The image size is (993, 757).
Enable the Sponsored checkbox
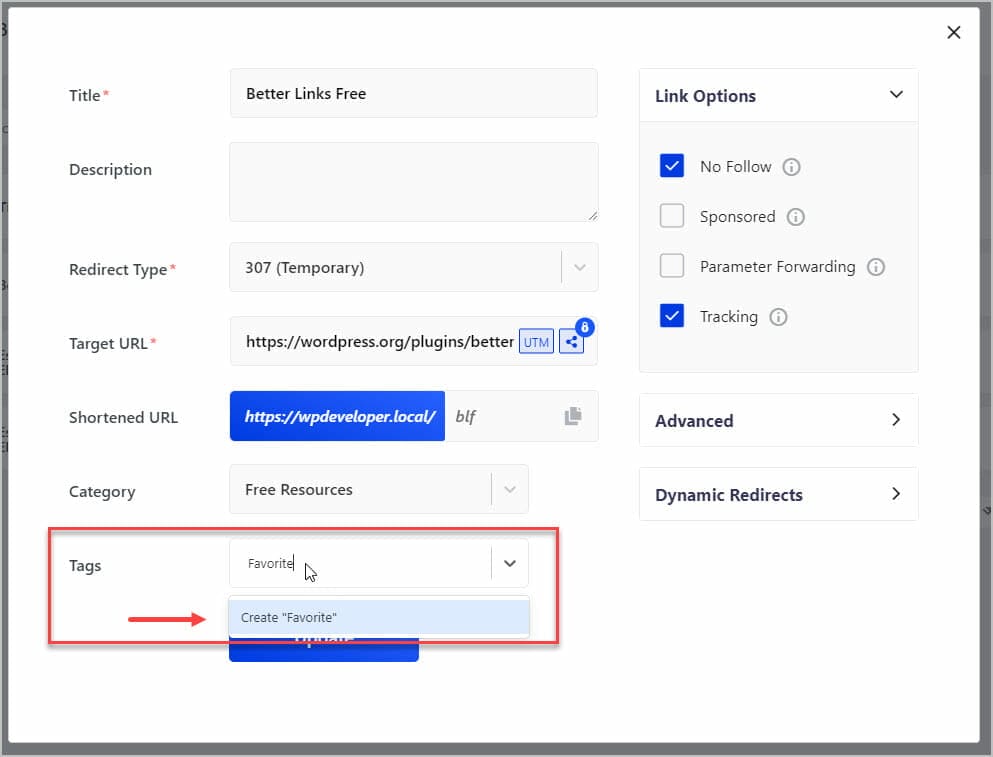tap(672, 215)
